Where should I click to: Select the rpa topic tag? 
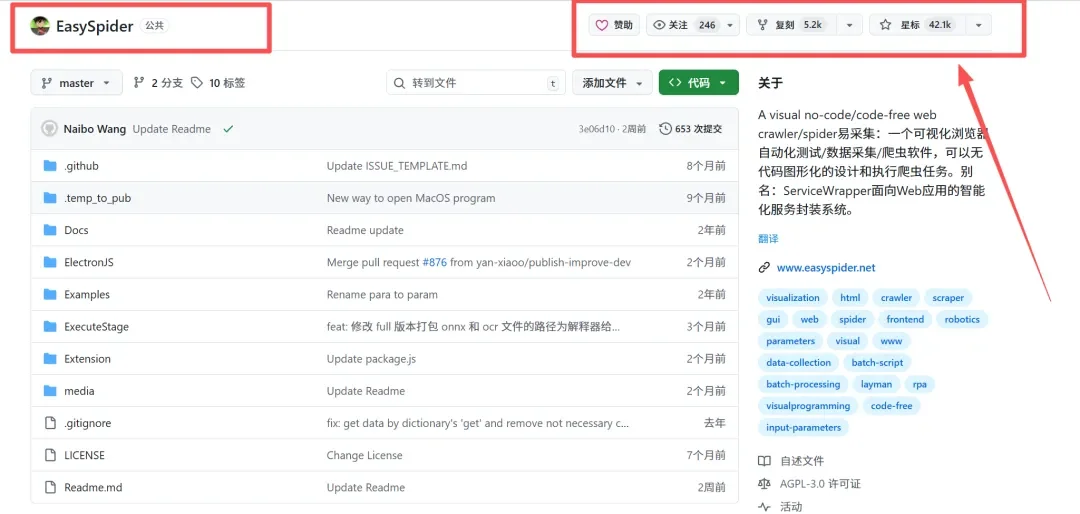919,384
